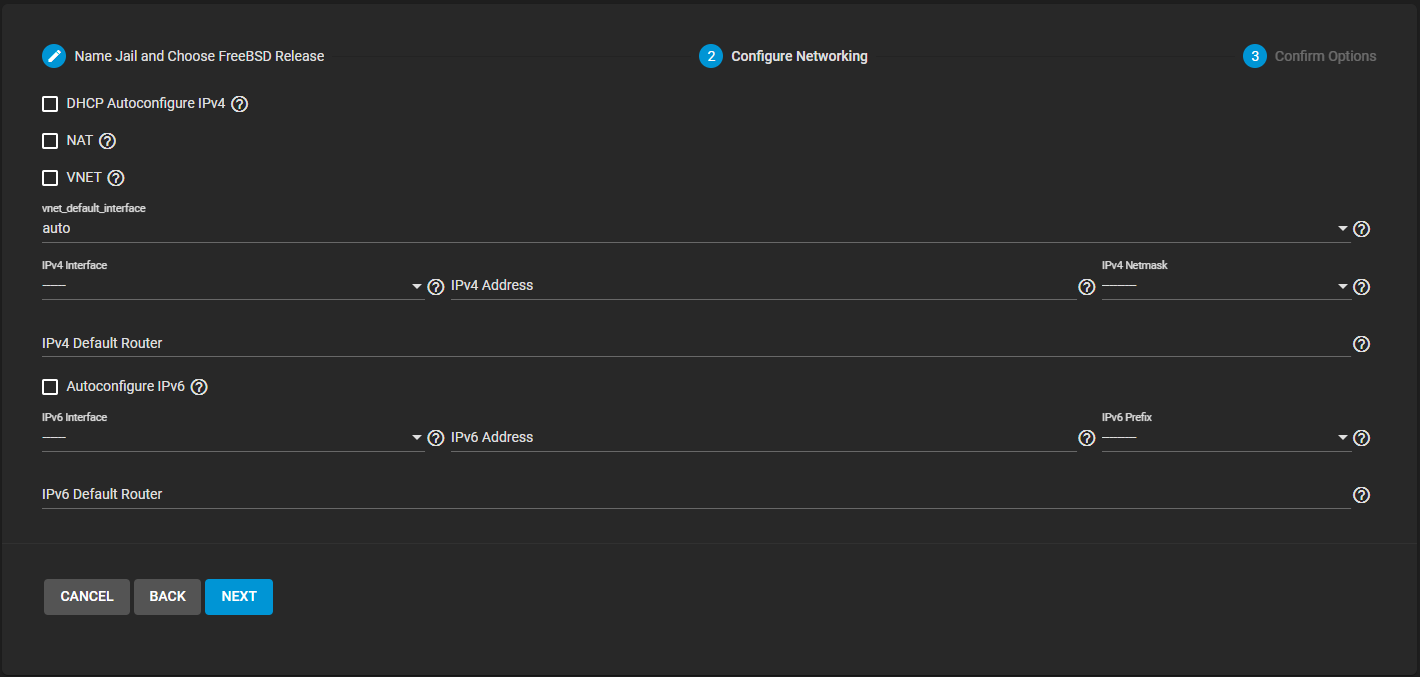Open the IPv6 Interface dropdown

tap(232, 438)
